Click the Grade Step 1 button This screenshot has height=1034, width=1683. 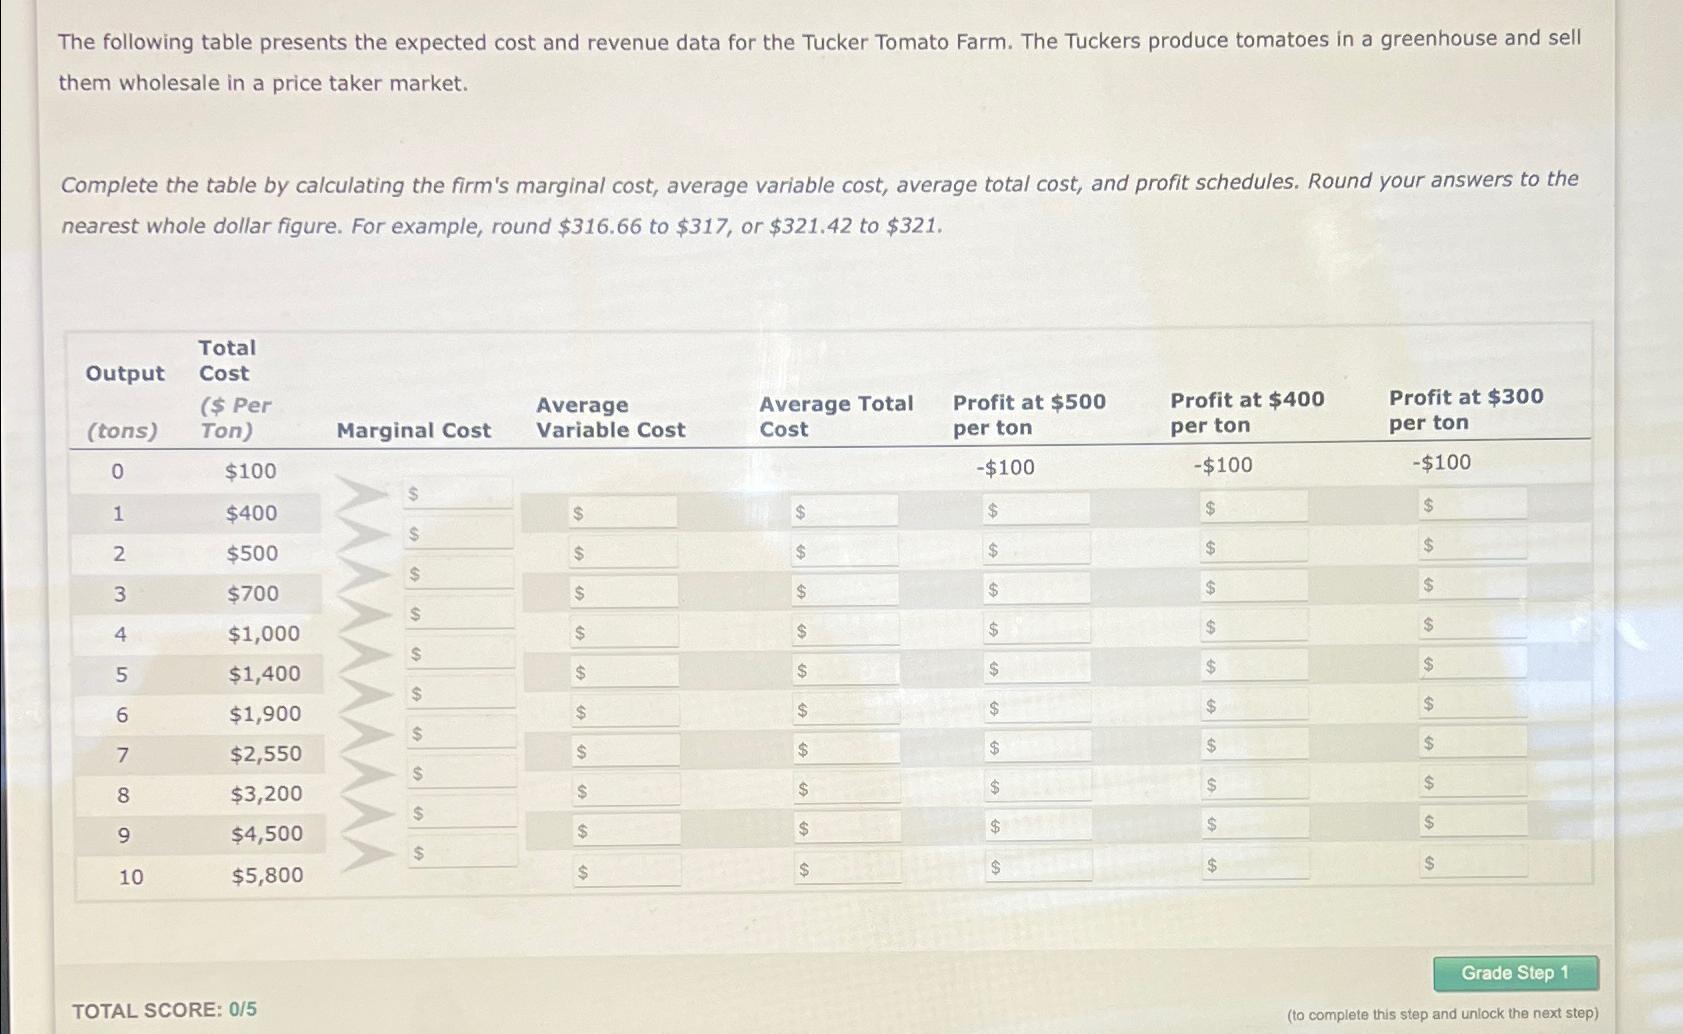(1514, 971)
